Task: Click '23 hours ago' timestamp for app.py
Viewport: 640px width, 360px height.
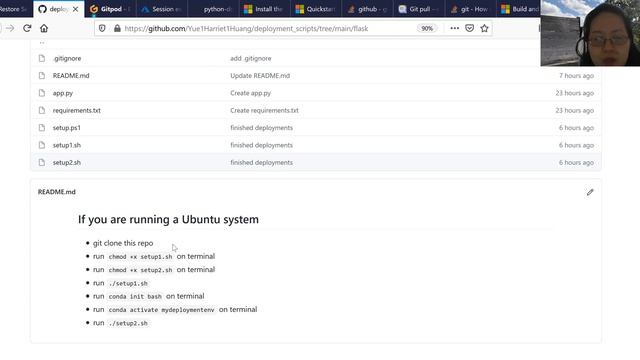Action: pyautogui.click(x=574, y=93)
